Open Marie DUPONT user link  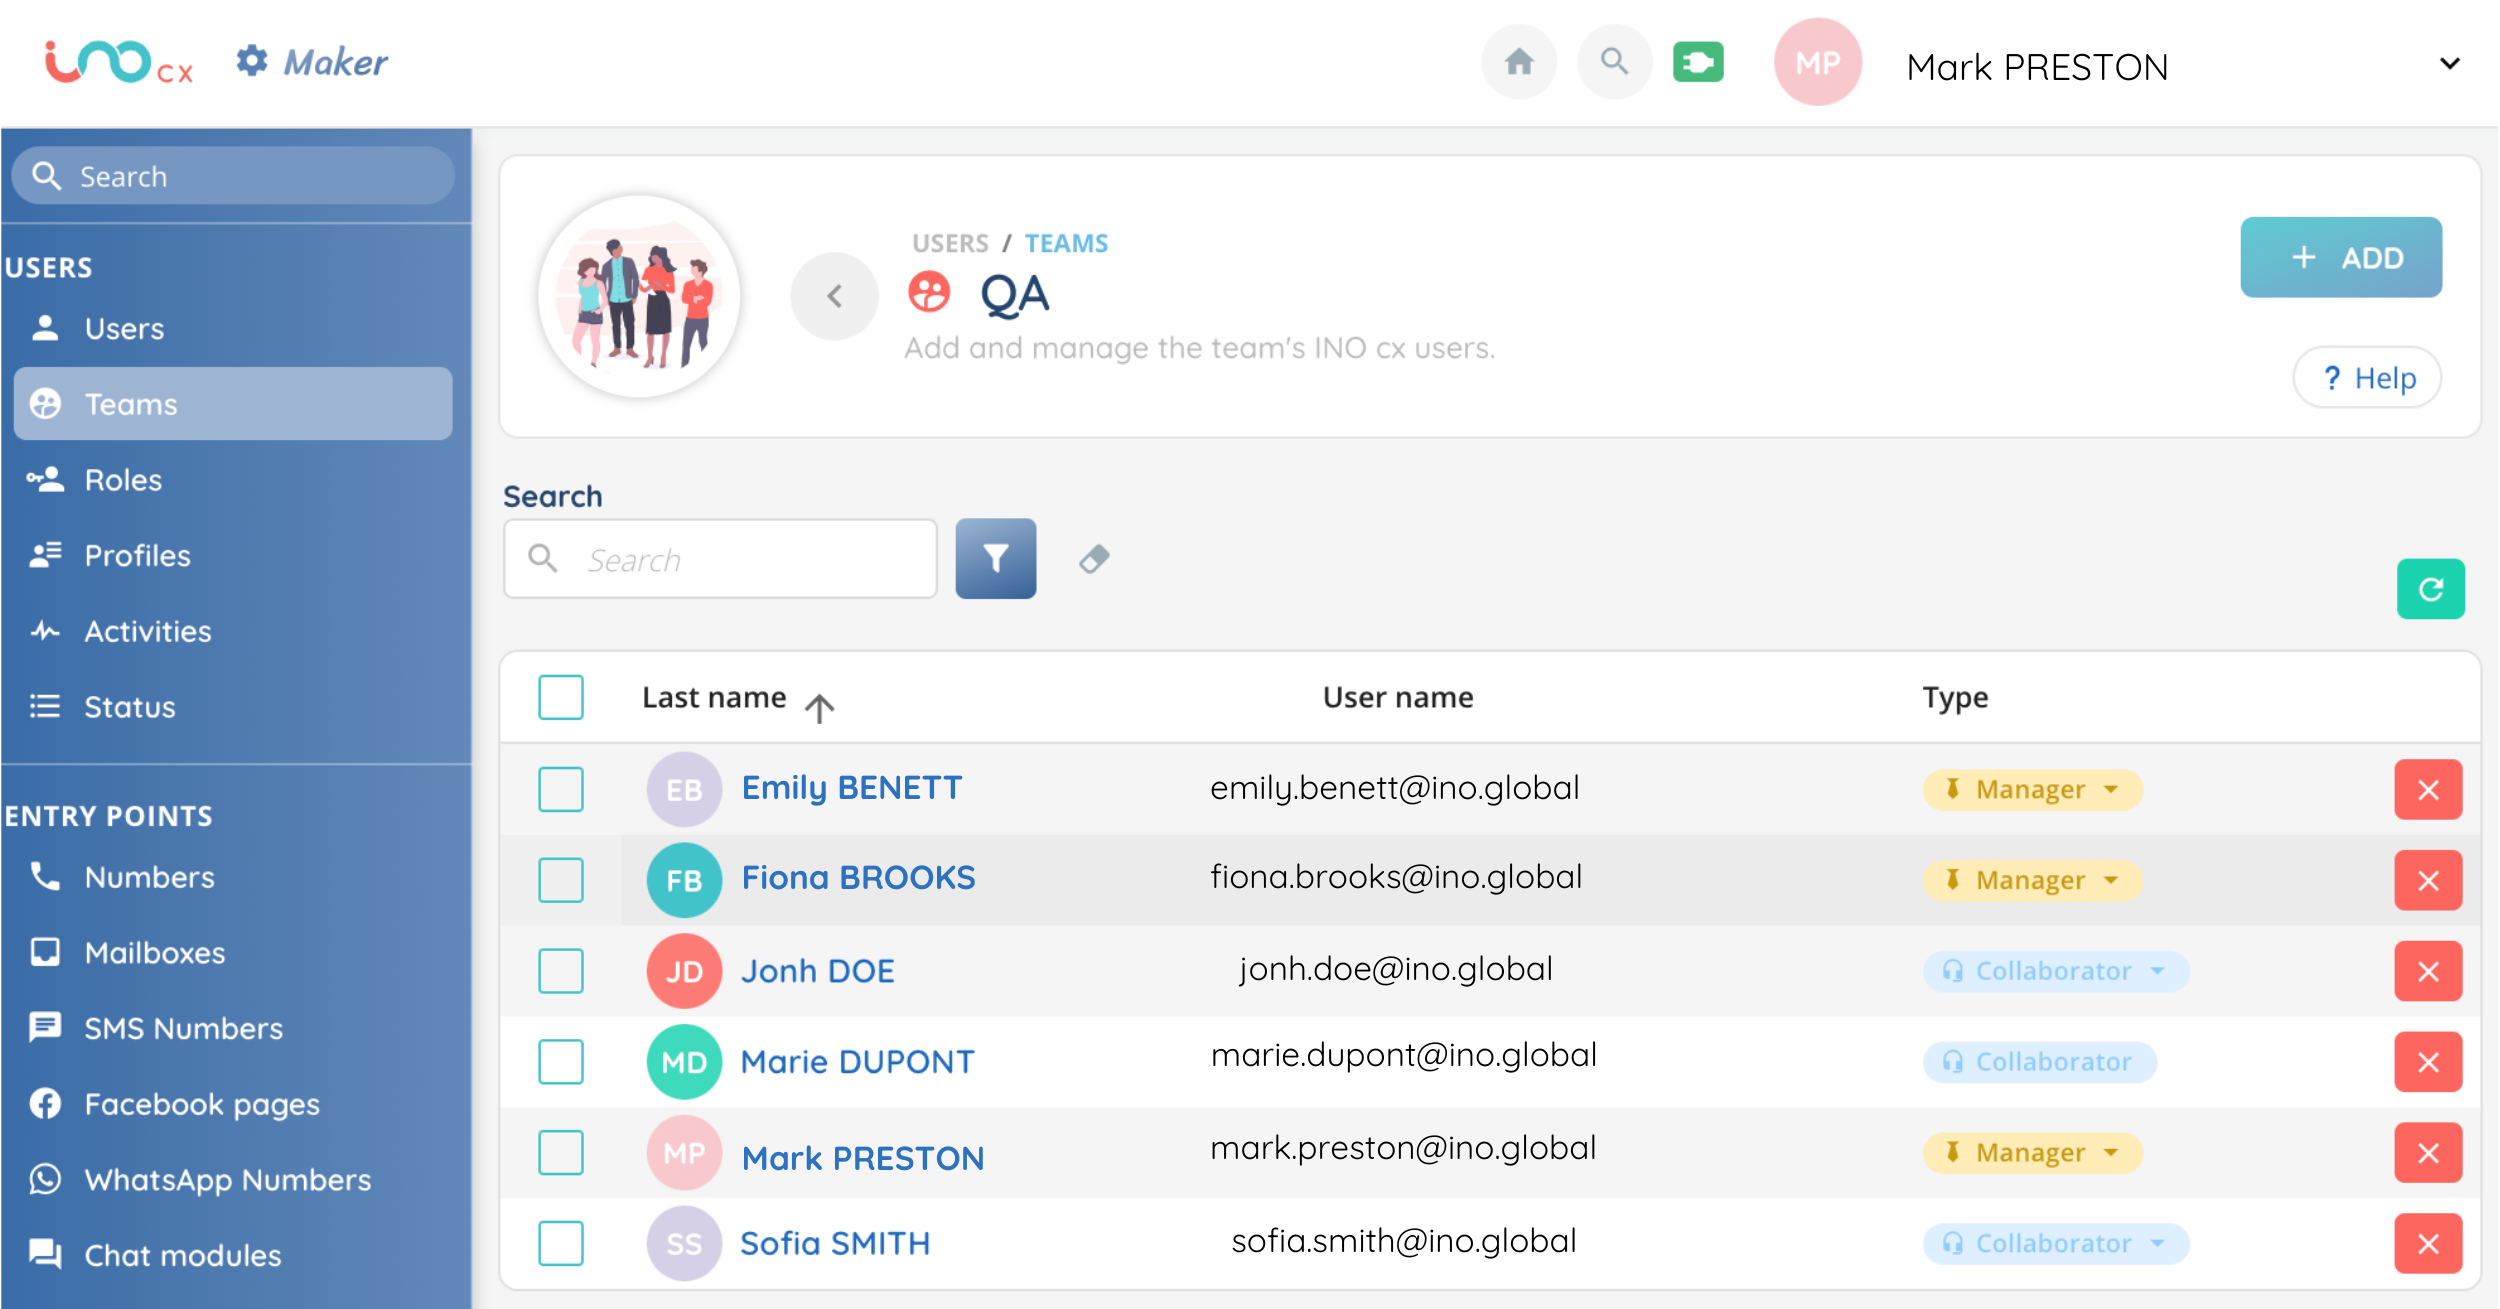pos(857,1062)
